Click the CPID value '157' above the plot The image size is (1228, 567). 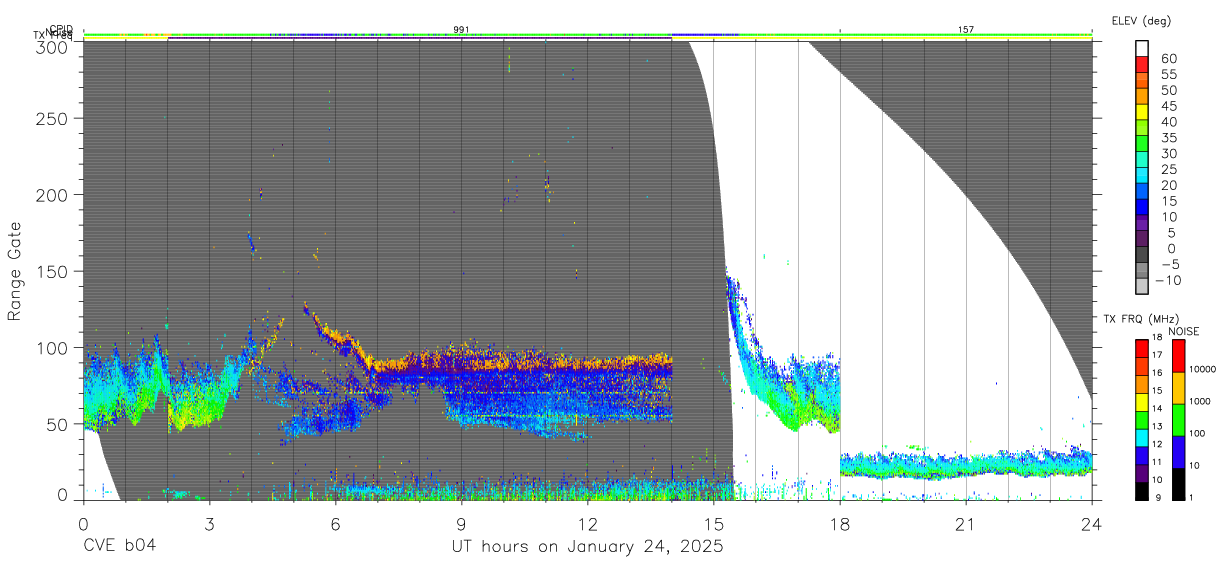pyautogui.click(x=966, y=30)
